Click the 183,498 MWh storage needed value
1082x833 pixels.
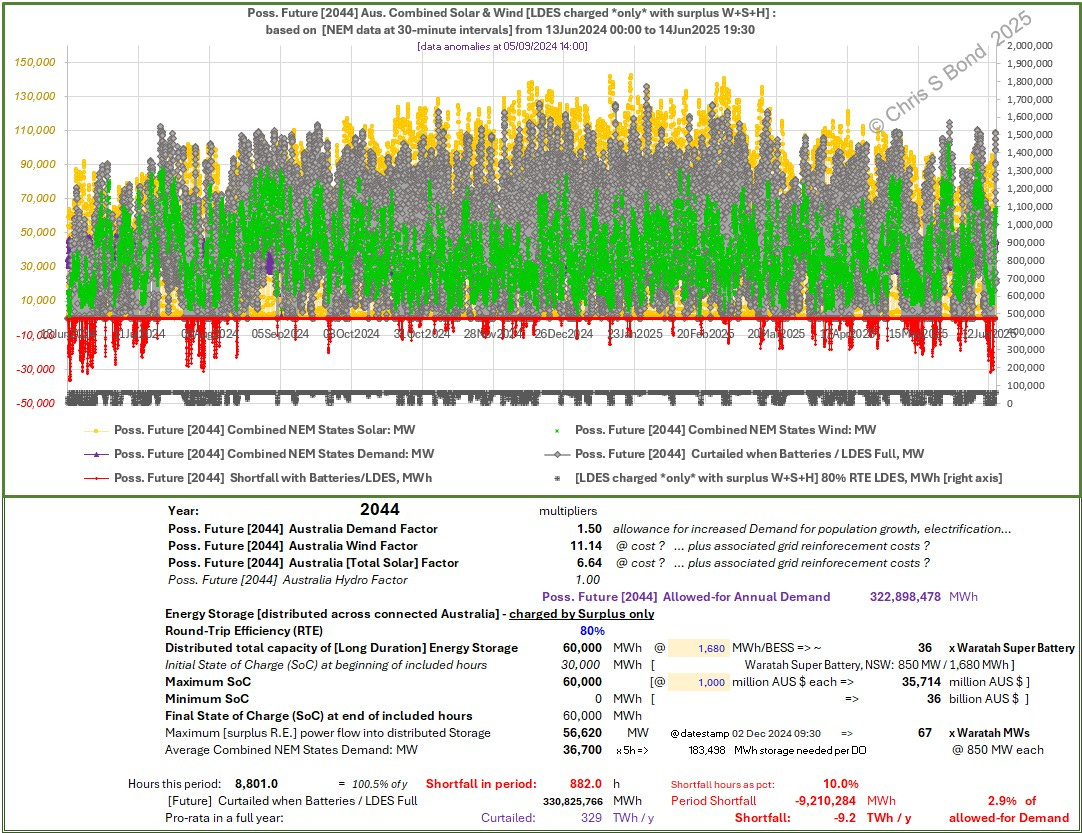point(707,750)
